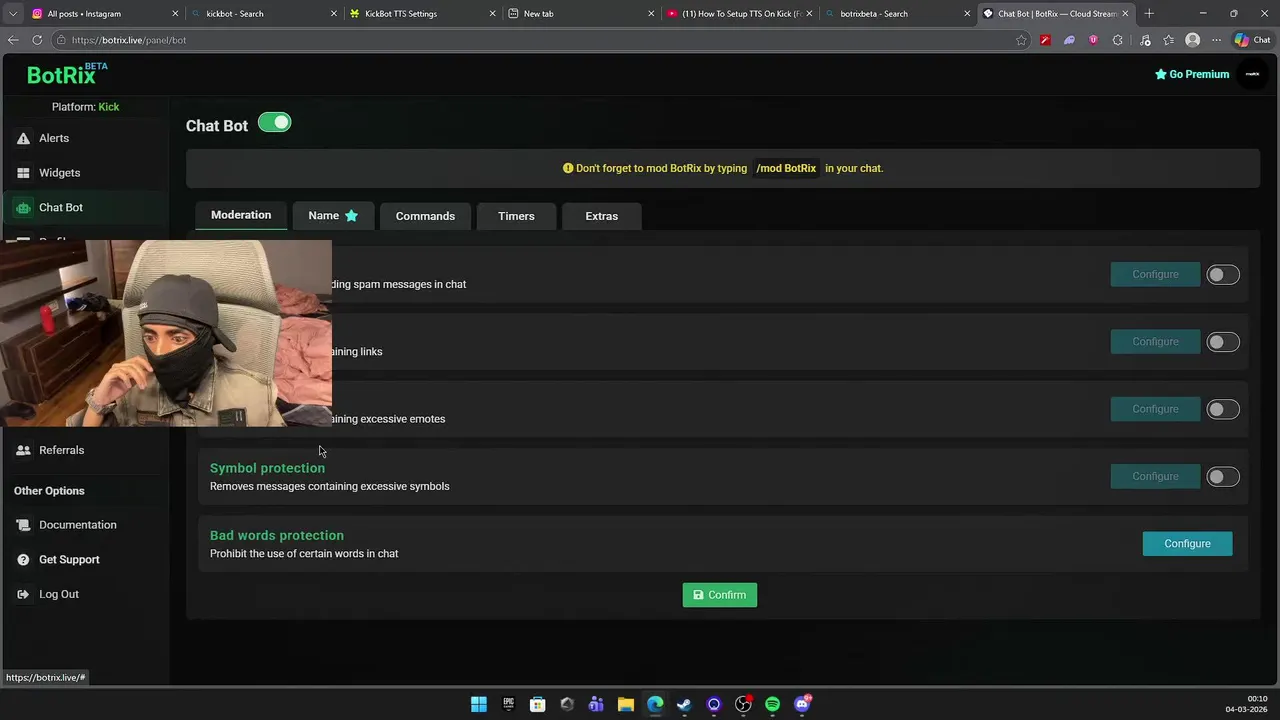Image resolution: width=1280 pixels, height=720 pixels.
Task: Click the Widgets grid icon in sidebar
Action: 23,173
